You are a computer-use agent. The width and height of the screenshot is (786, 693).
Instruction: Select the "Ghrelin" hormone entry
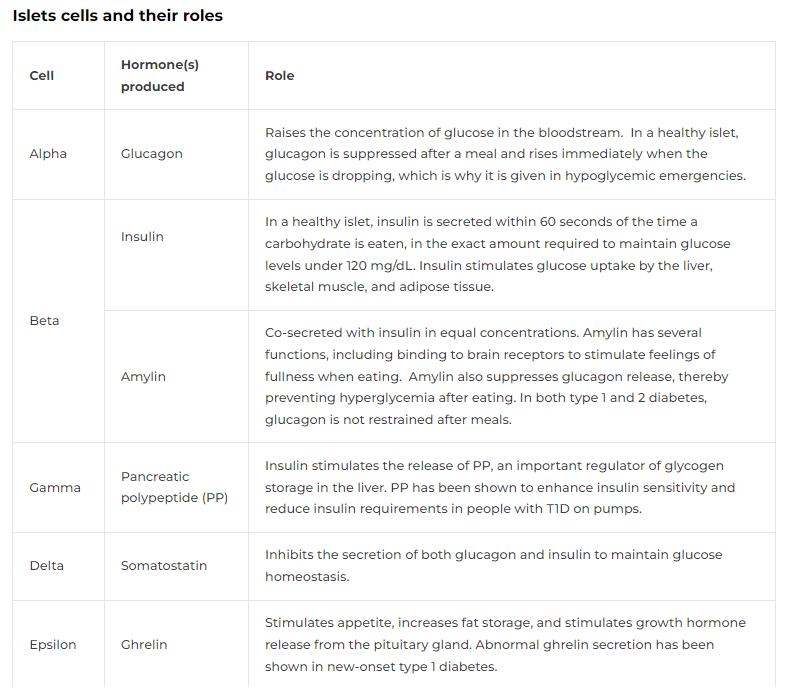pos(144,645)
